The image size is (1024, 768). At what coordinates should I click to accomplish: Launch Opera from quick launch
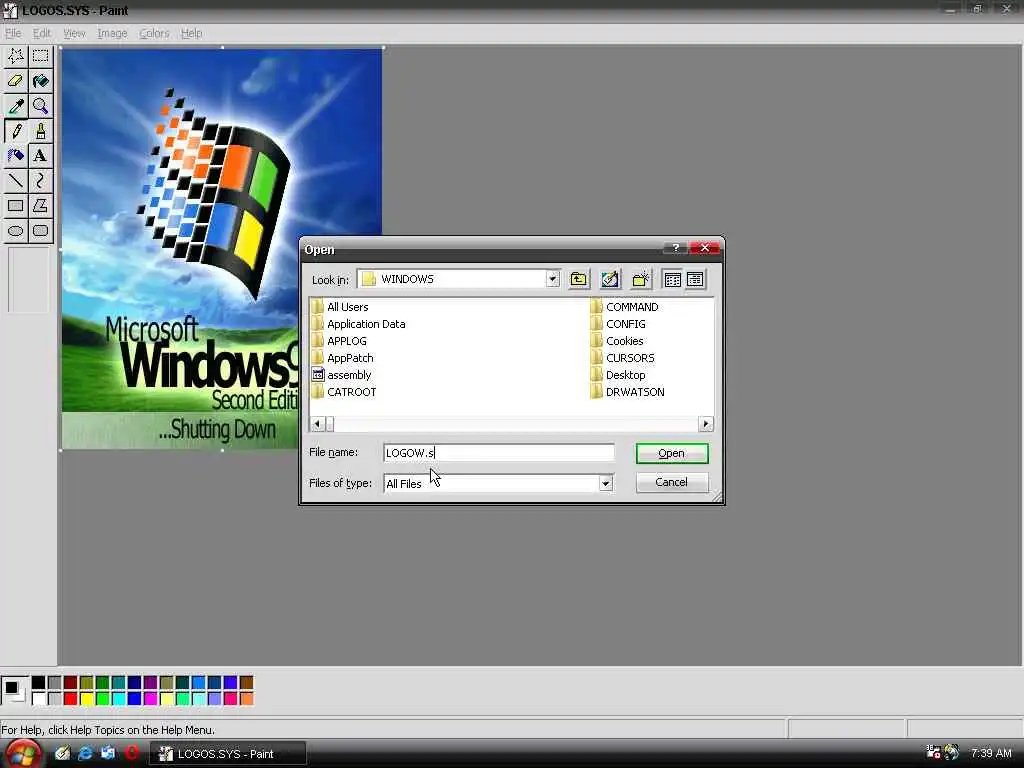coord(131,753)
